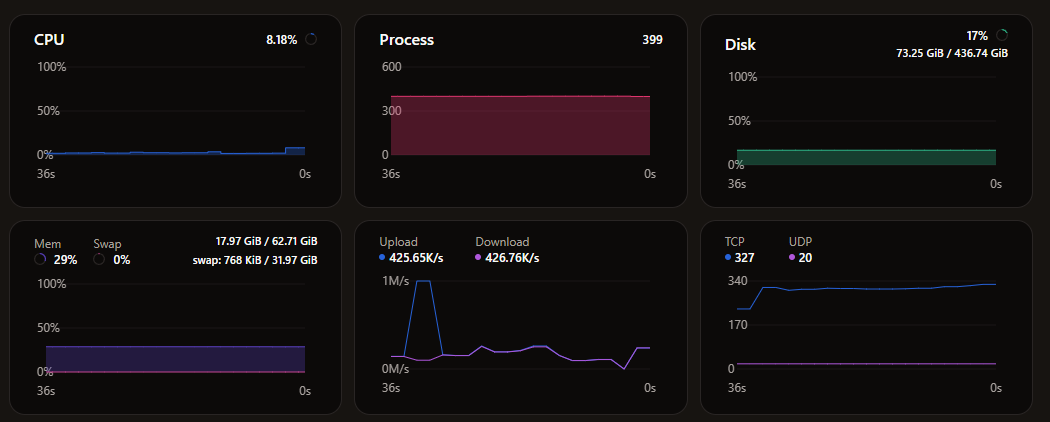The image size is (1050, 422).
Task: Click the 425.65K/s upload speed
Action: point(416,258)
